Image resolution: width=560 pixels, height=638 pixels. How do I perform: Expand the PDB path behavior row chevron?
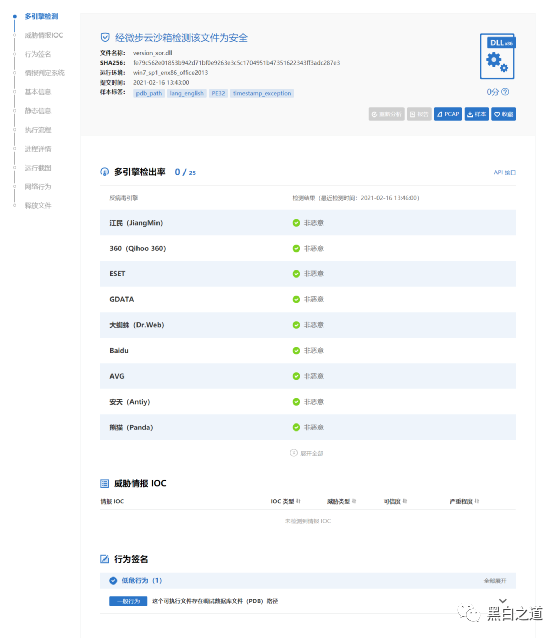(x=503, y=601)
